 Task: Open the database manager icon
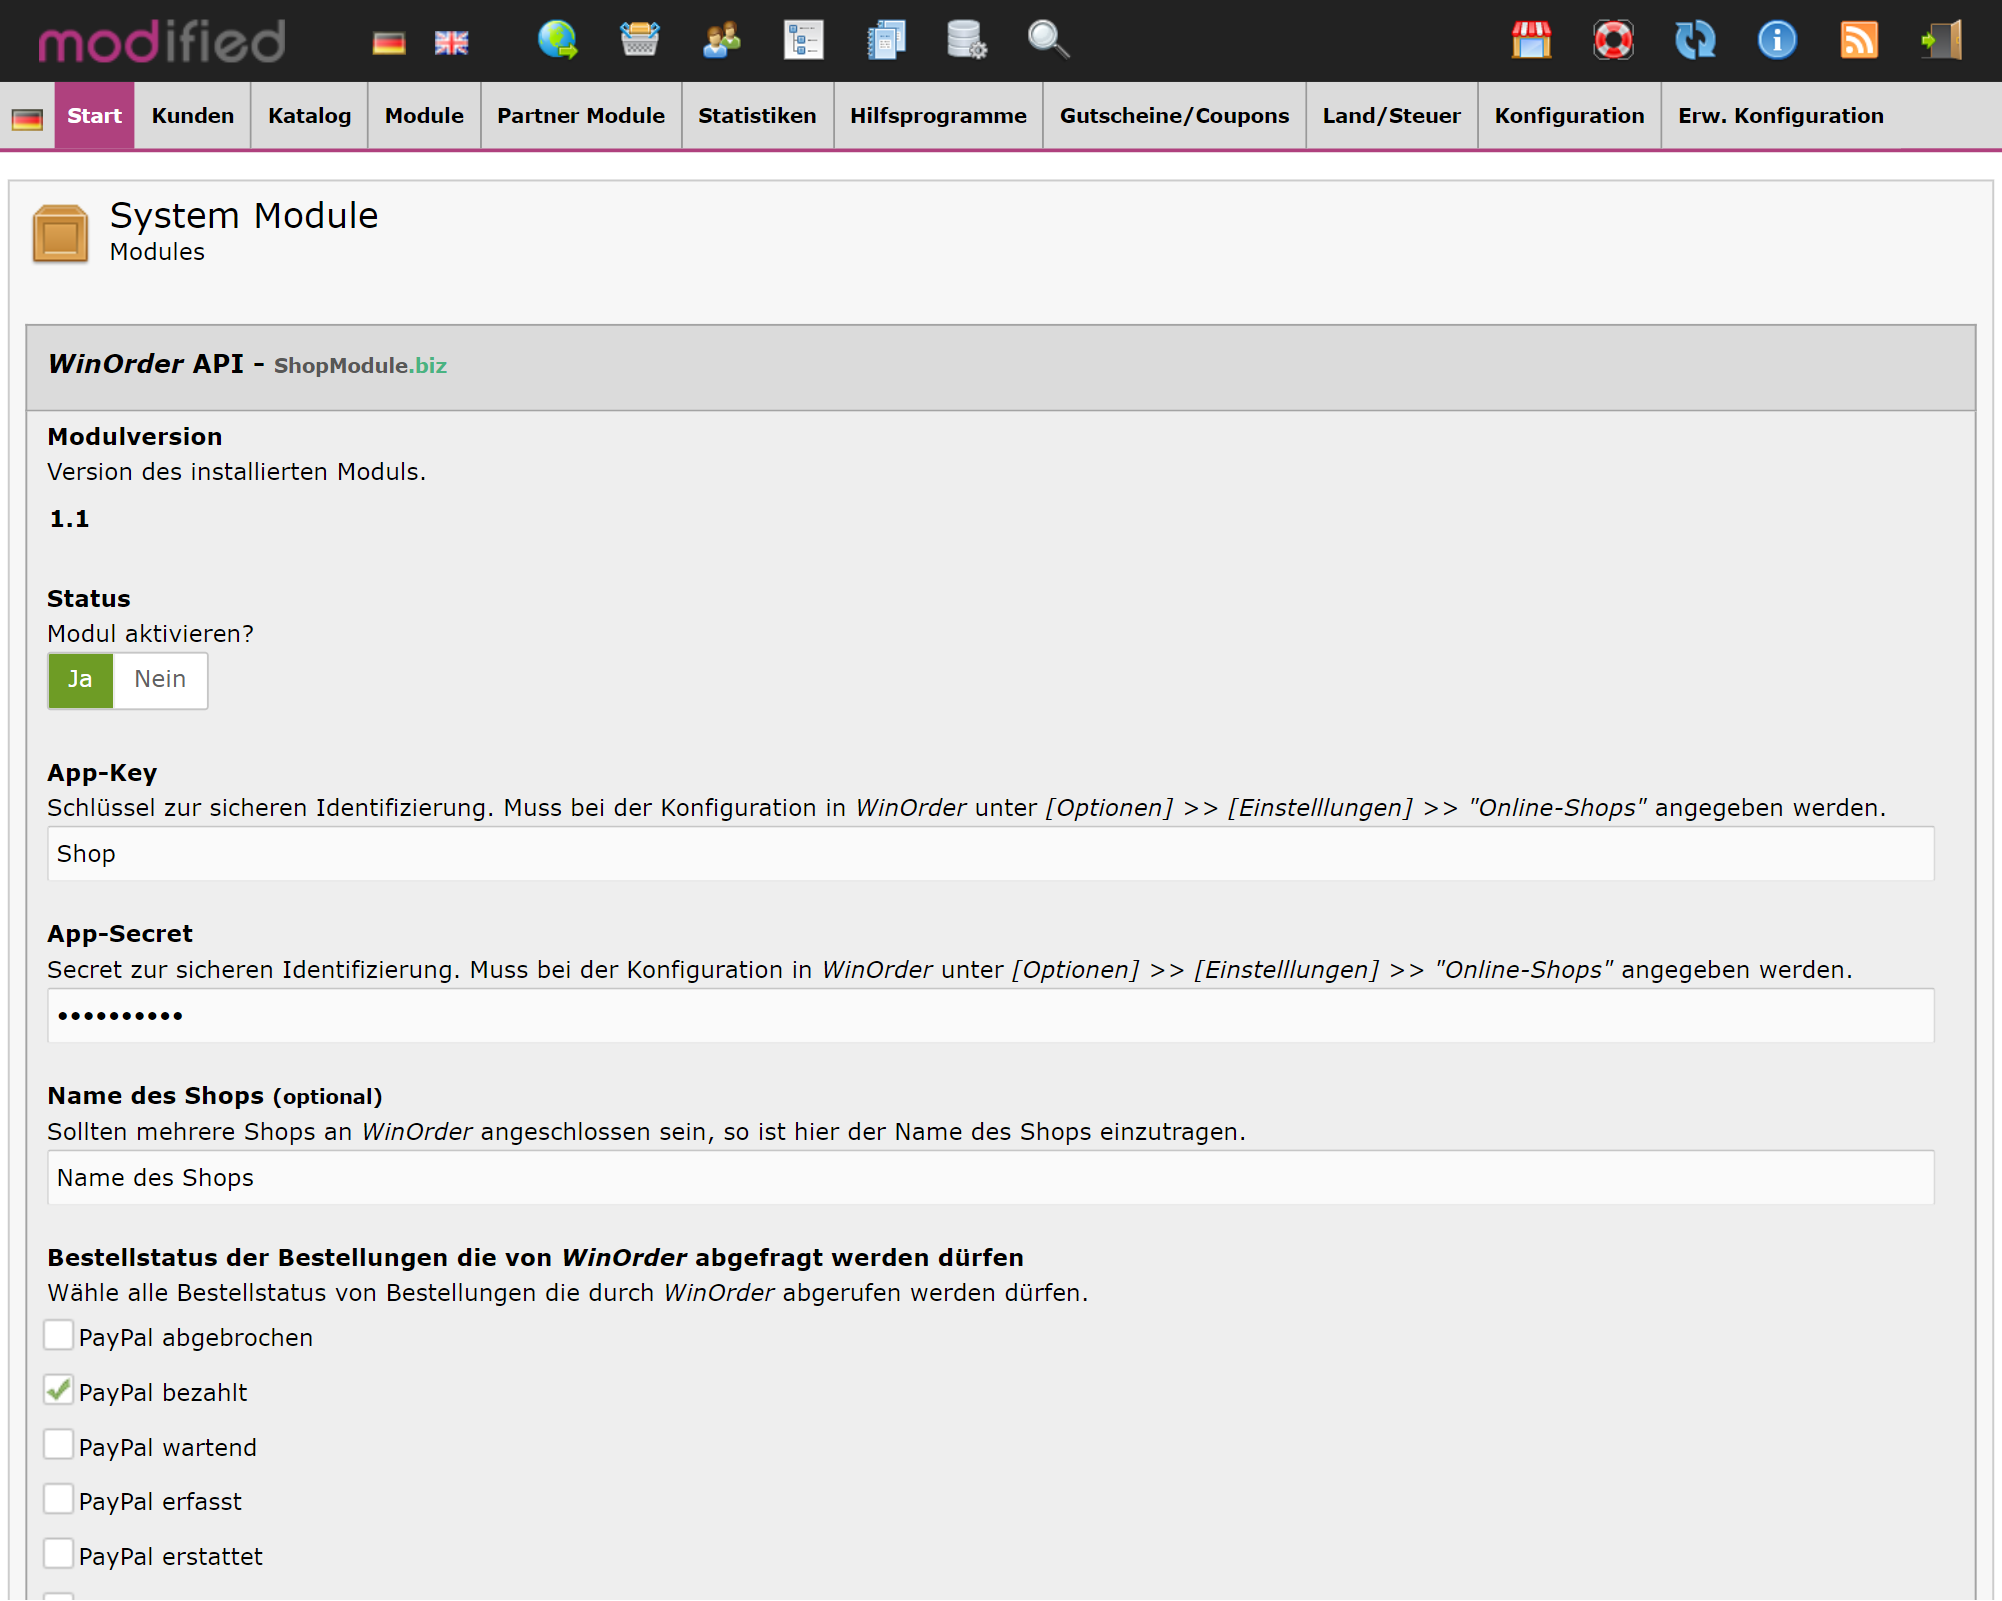[965, 41]
